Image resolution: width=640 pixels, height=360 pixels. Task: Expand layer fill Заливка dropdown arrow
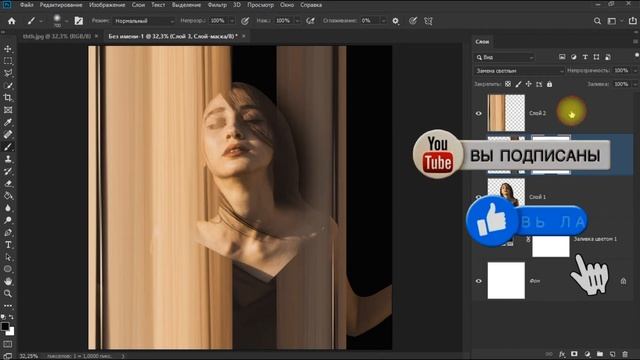pos(635,84)
